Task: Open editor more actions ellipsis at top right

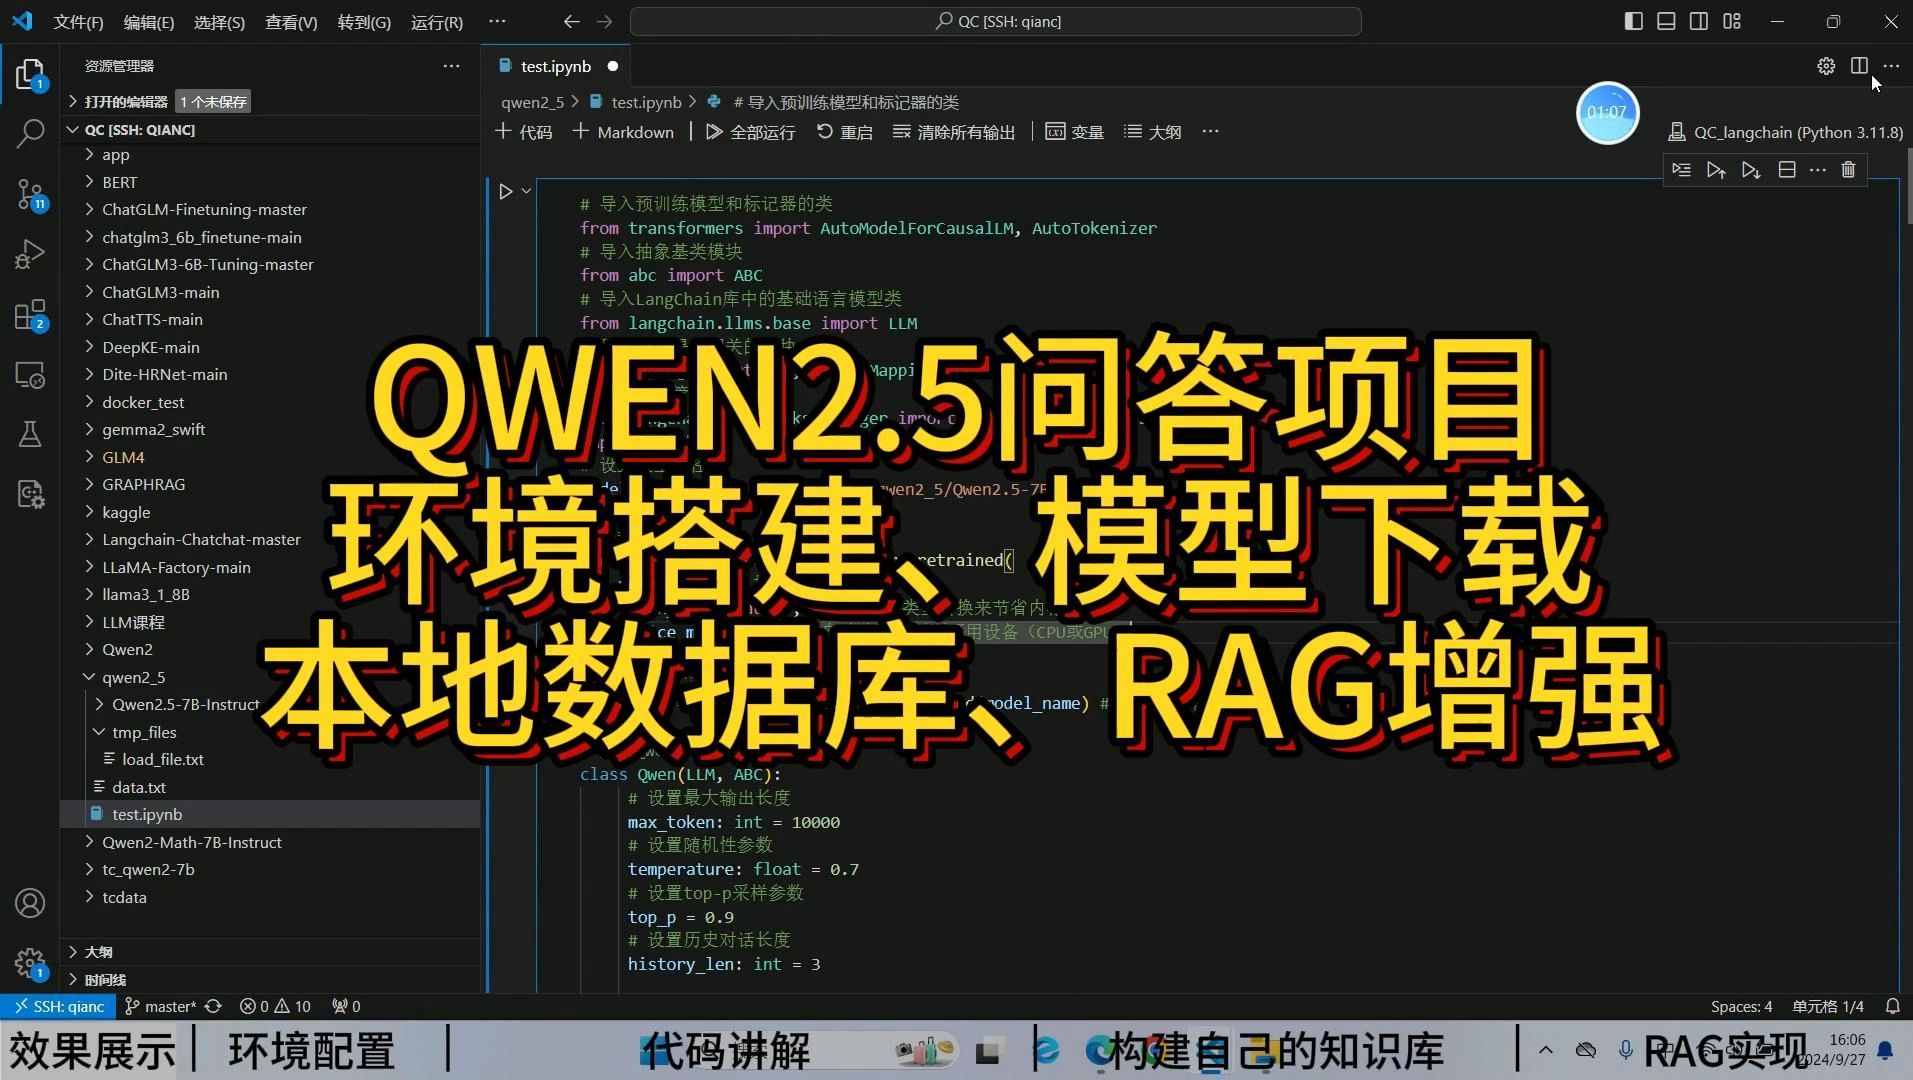Action: pos(1891,66)
